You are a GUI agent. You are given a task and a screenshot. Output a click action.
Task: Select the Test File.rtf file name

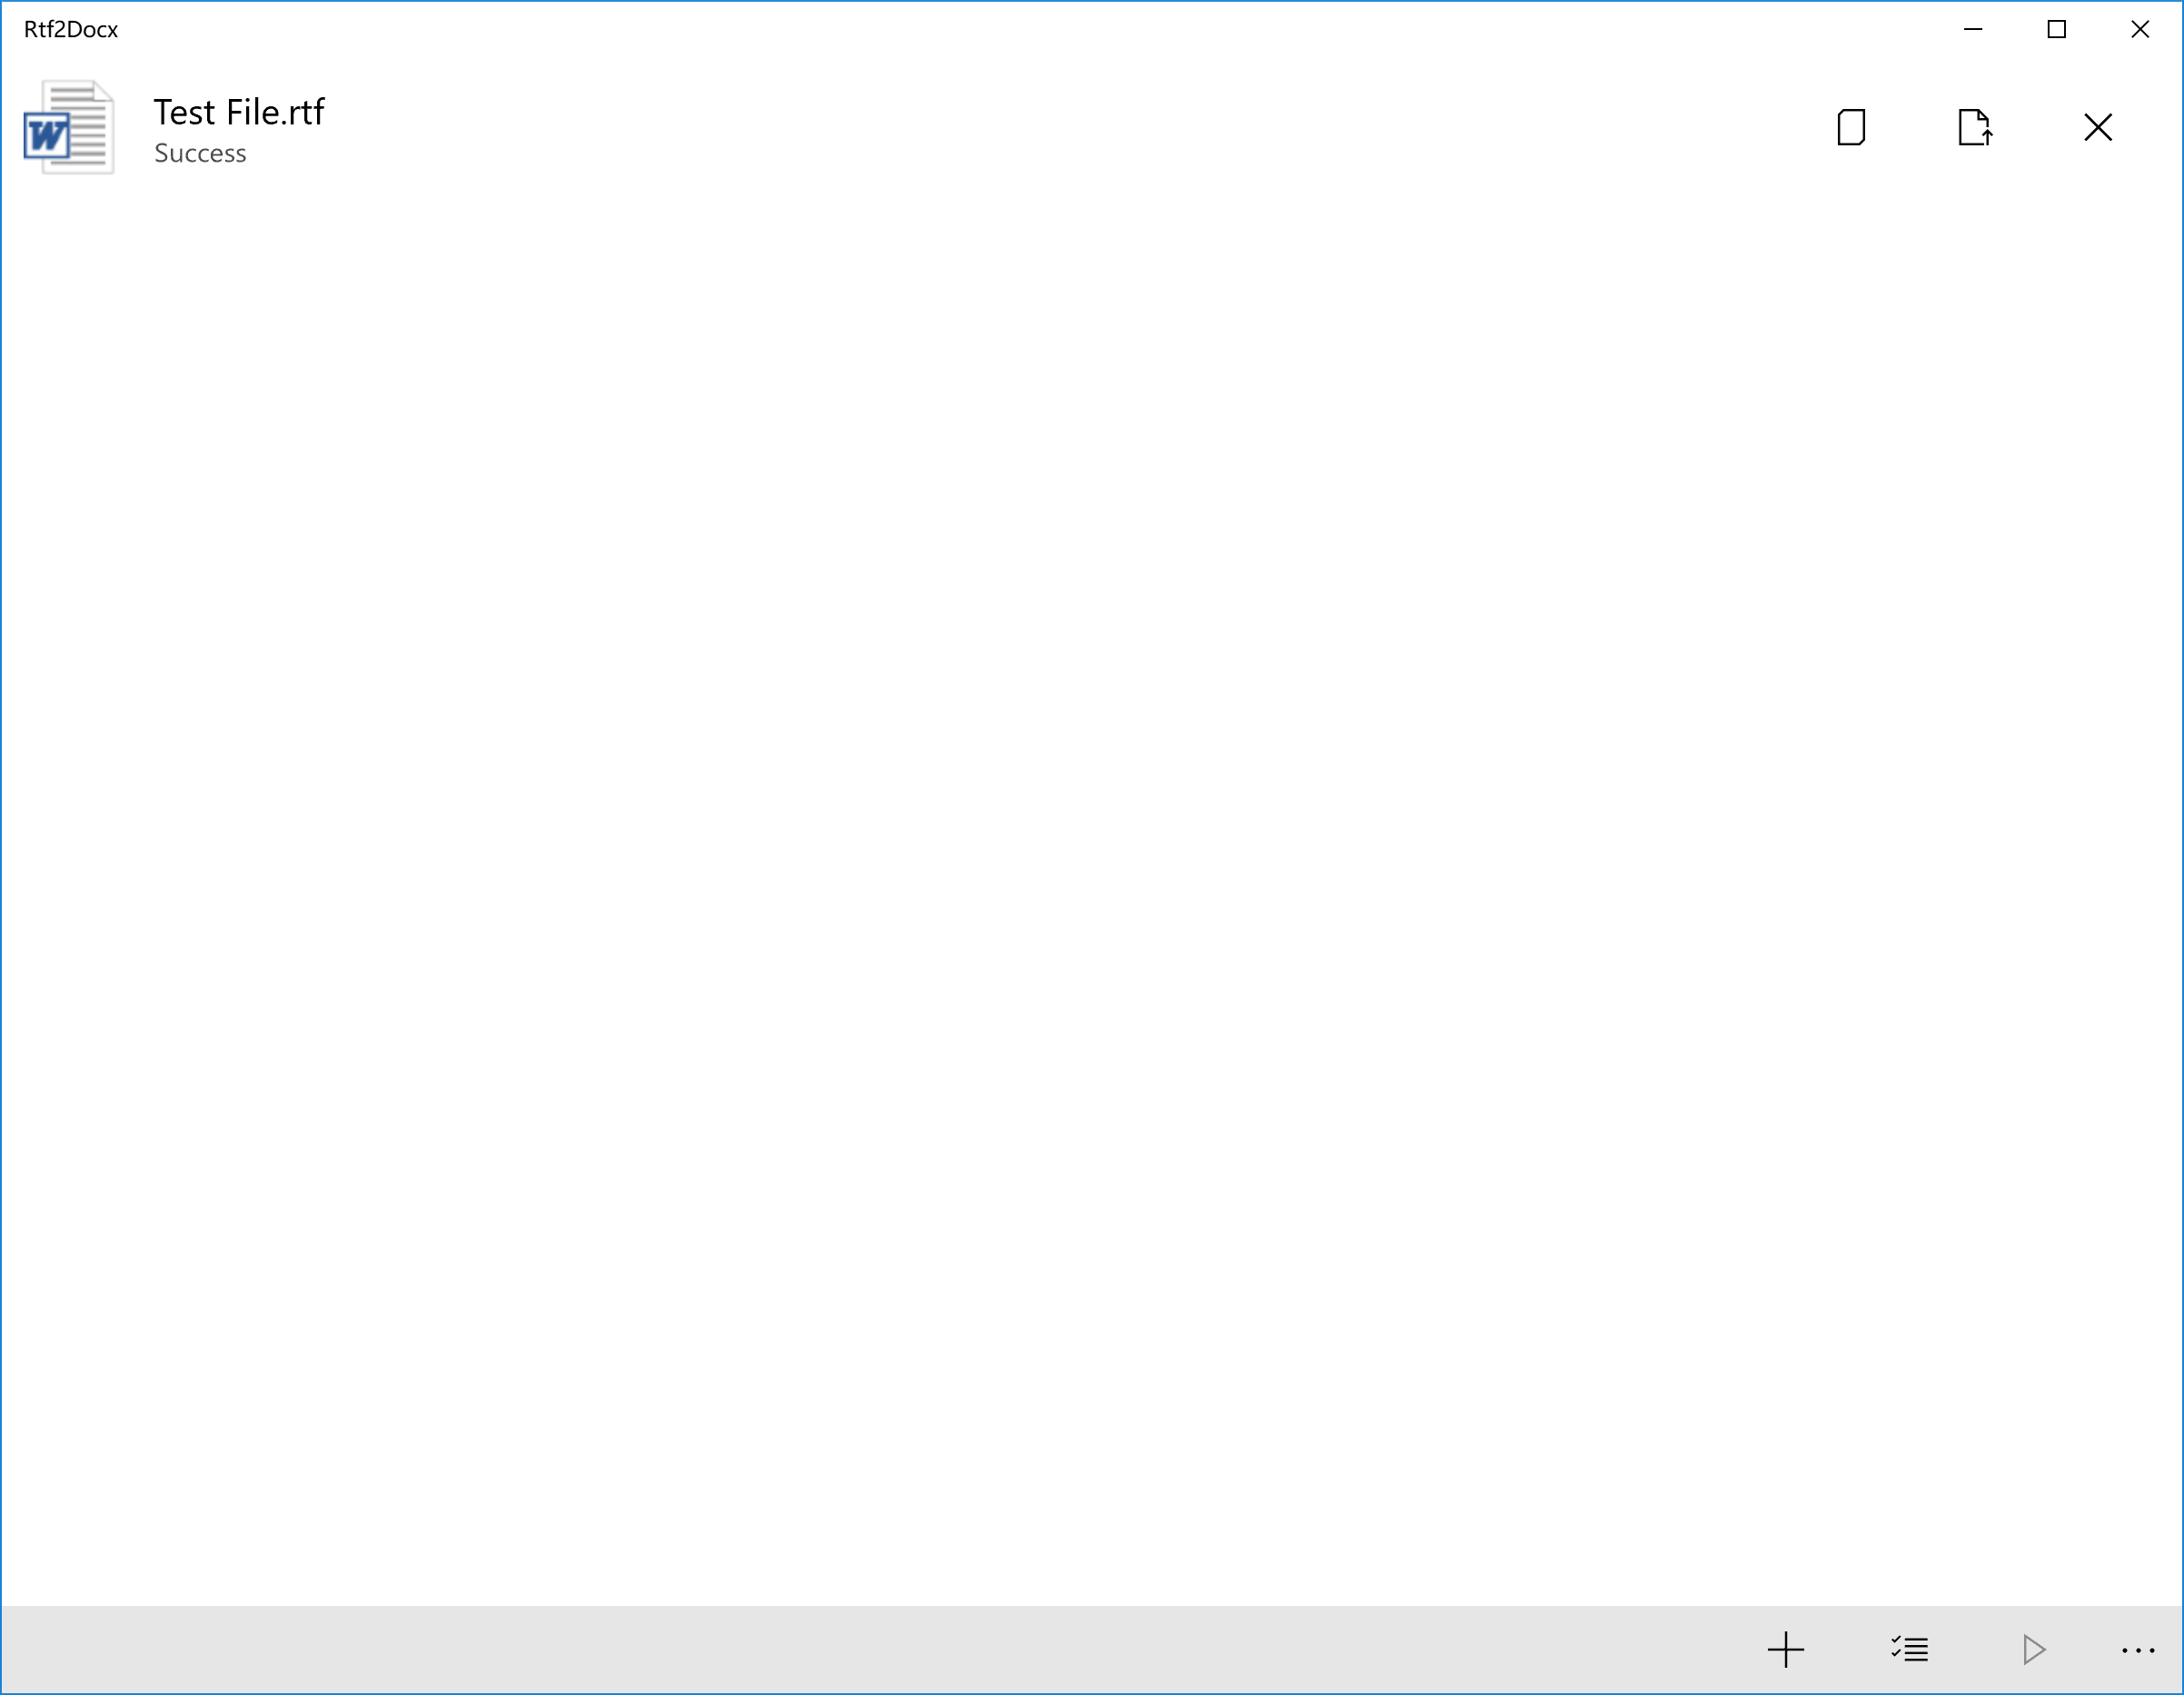click(238, 112)
